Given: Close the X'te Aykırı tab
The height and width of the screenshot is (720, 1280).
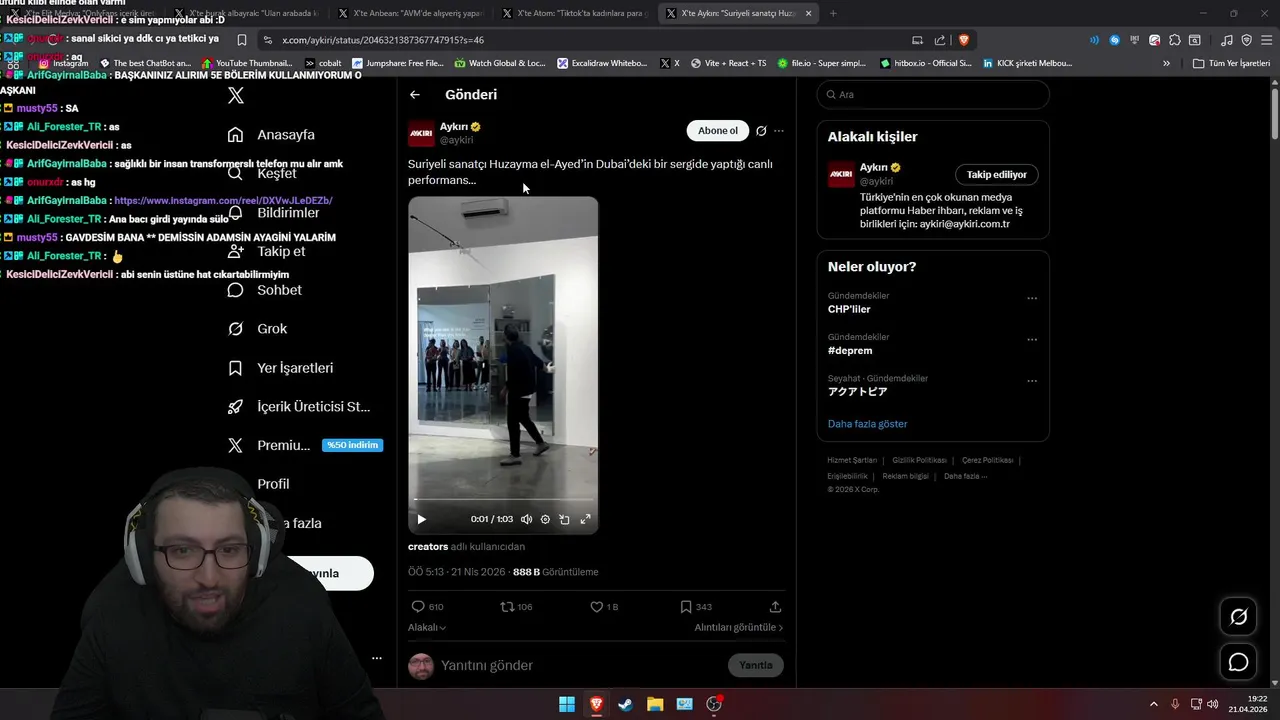Looking at the screenshot, I should pyautogui.click(x=808, y=13).
